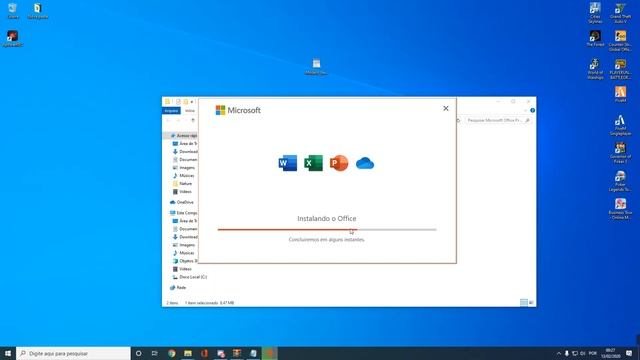Select the Counter-Strike Global Offensive shortcut
Image resolution: width=640 pixels, height=360 pixels.
(620, 40)
